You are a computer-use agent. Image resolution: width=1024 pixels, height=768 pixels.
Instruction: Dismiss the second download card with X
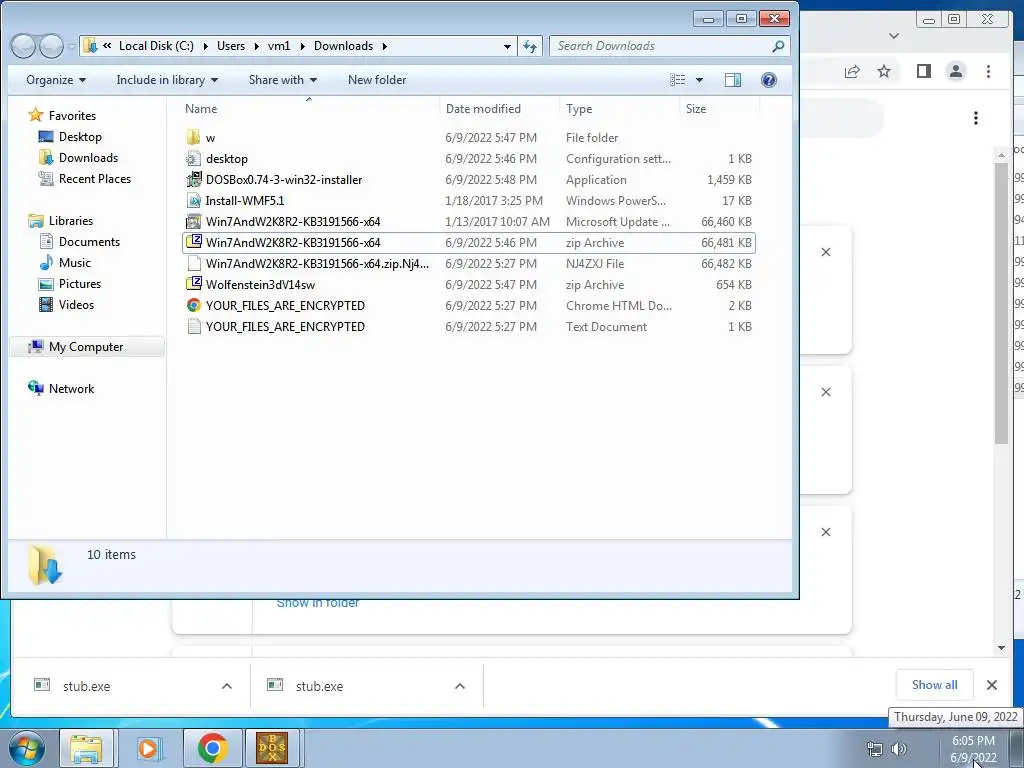(x=826, y=392)
